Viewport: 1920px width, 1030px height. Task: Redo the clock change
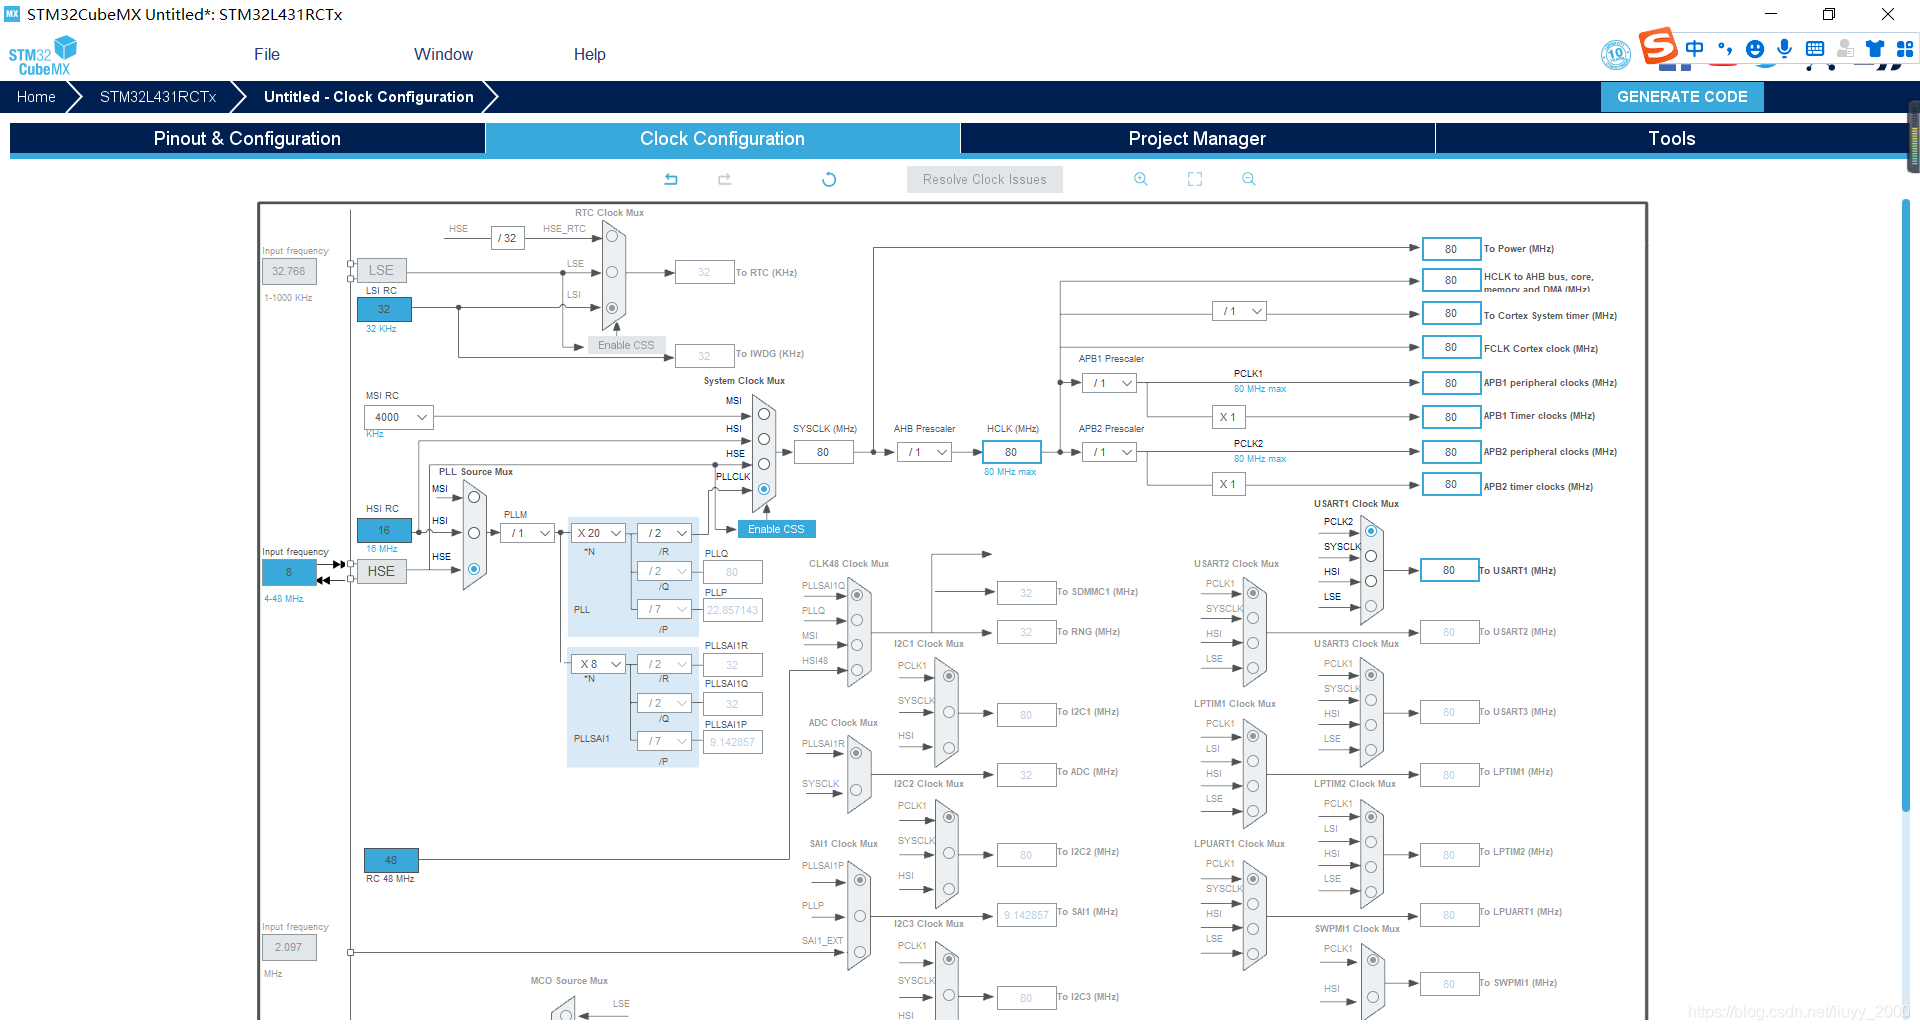click(725, 179)
